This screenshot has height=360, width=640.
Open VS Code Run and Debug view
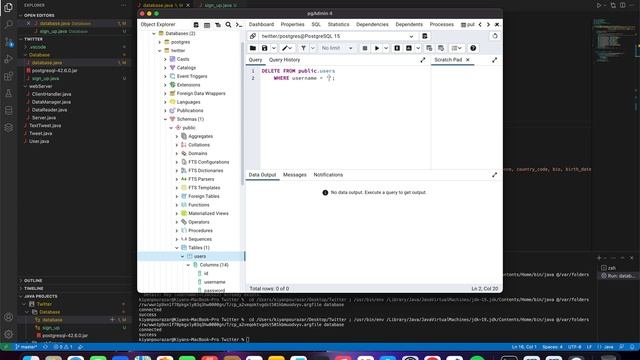(9, 59)
